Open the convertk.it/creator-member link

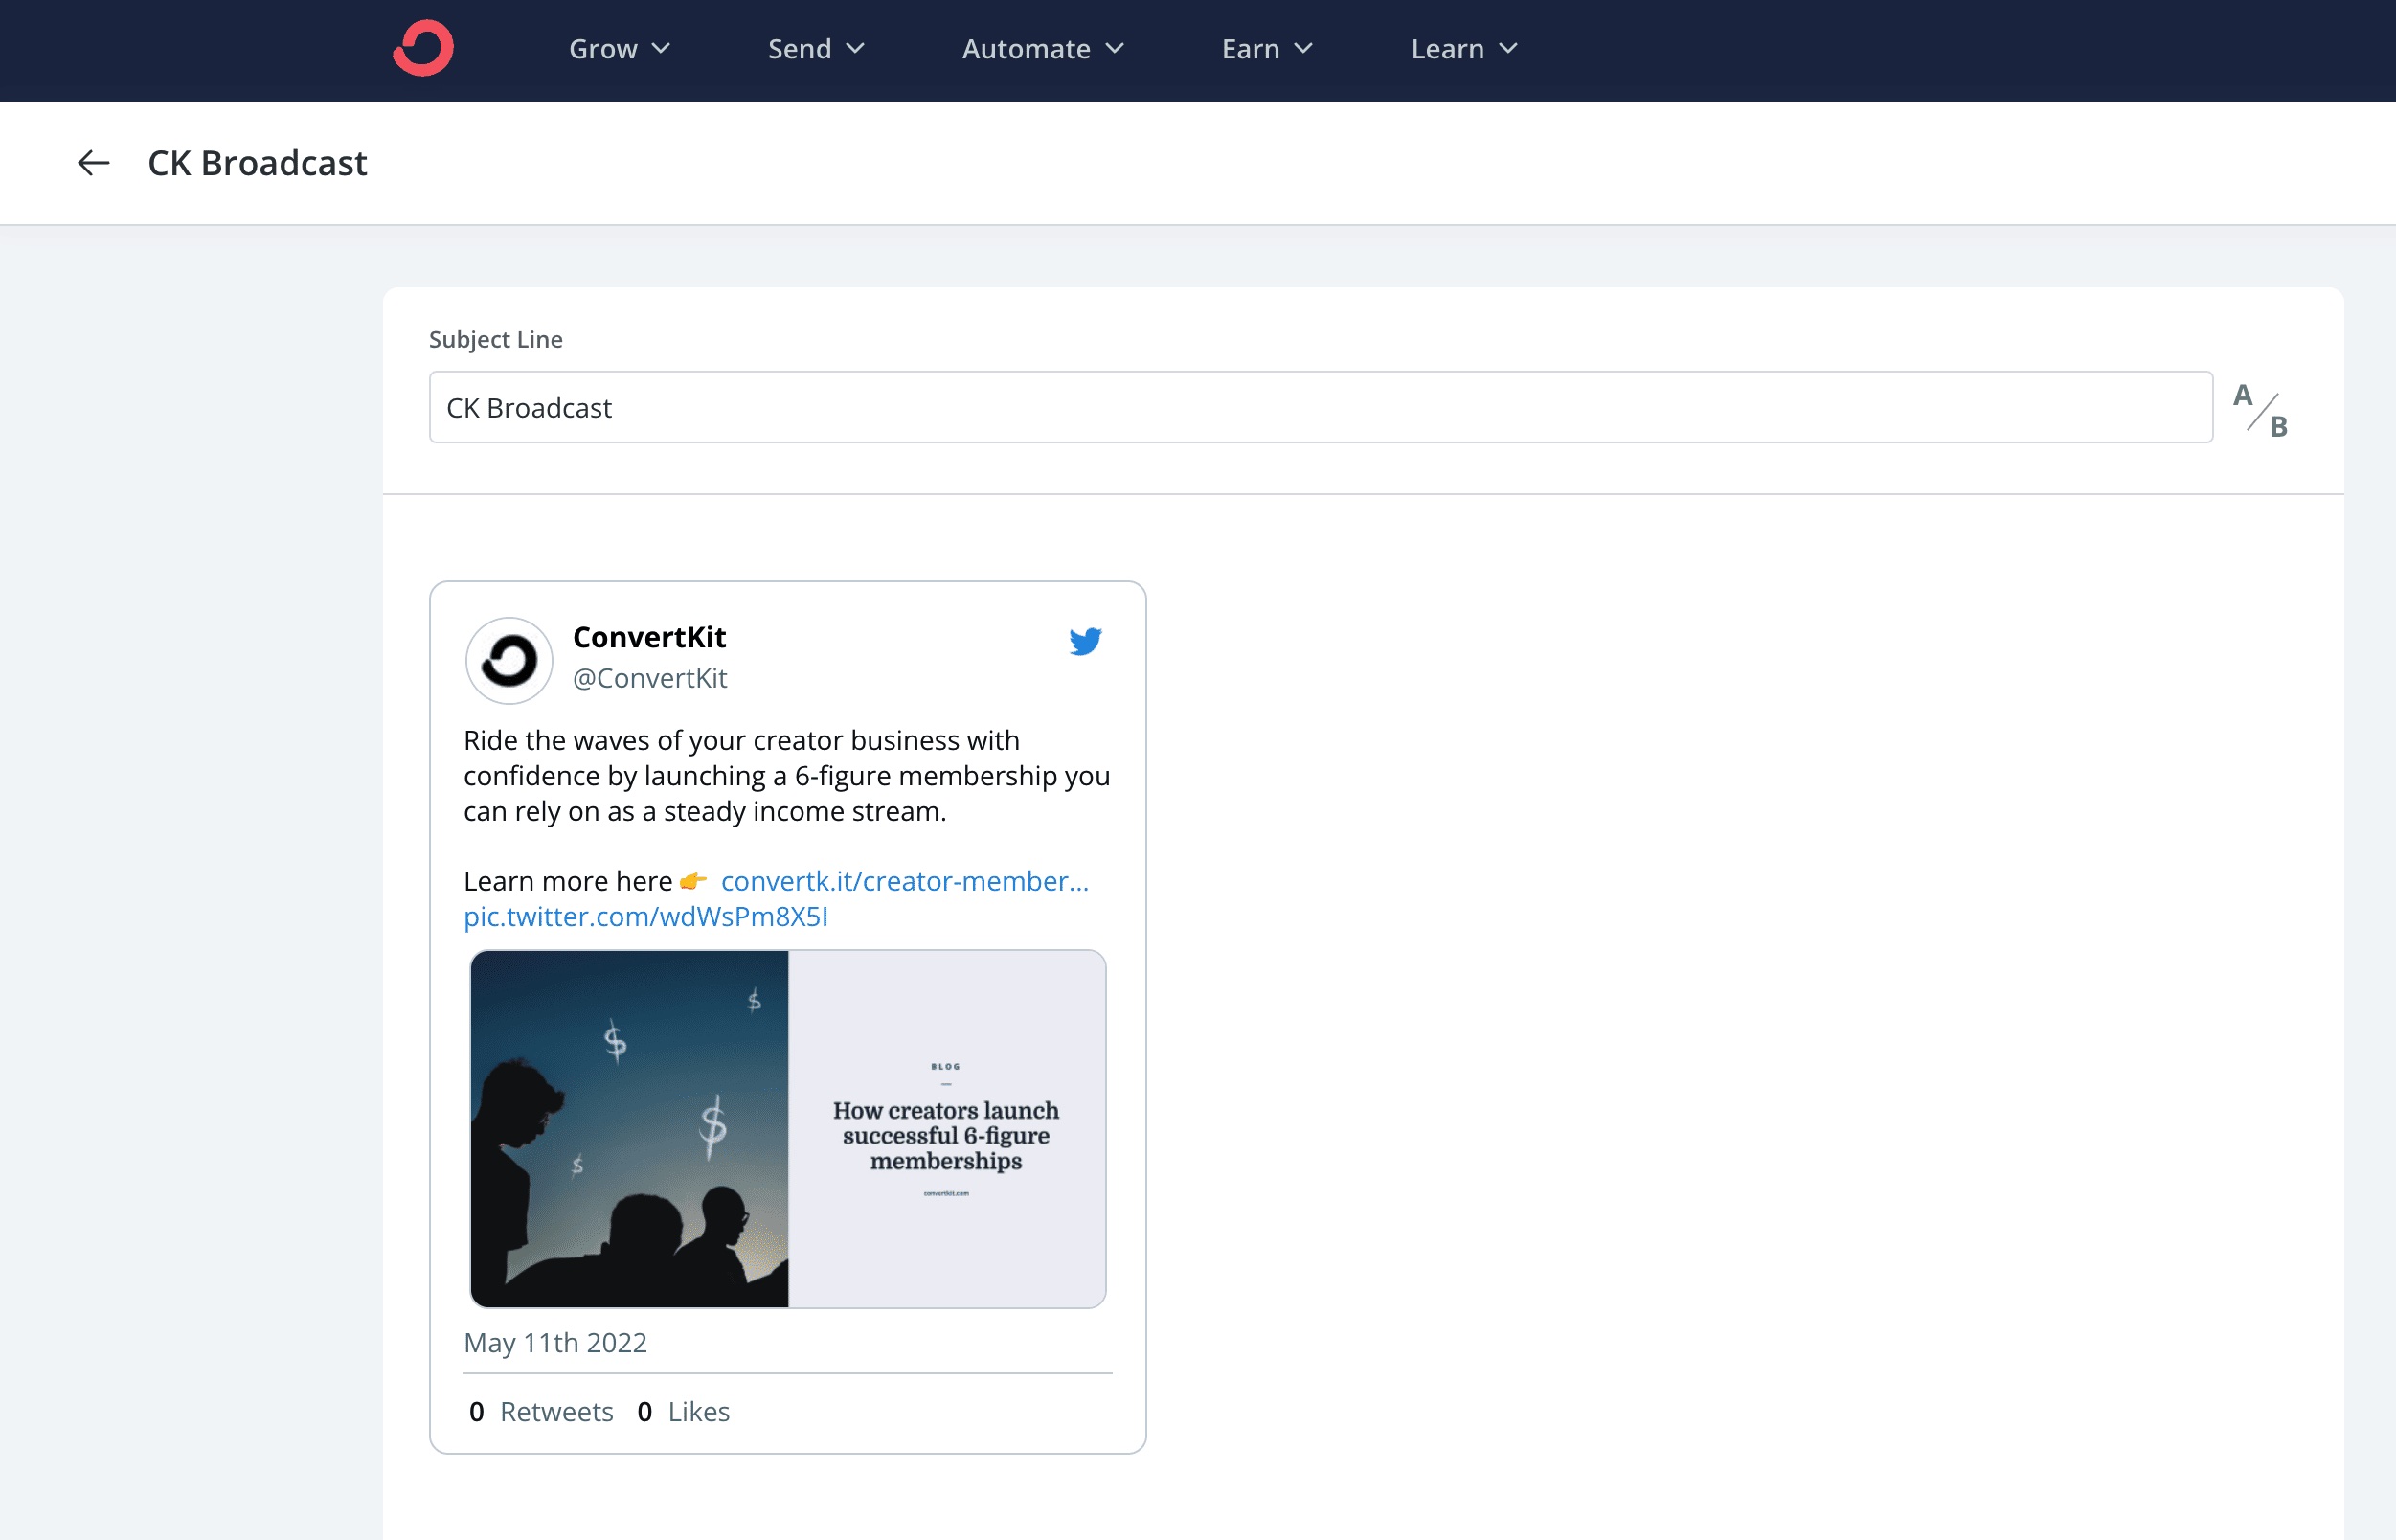[x=904, y=881]
